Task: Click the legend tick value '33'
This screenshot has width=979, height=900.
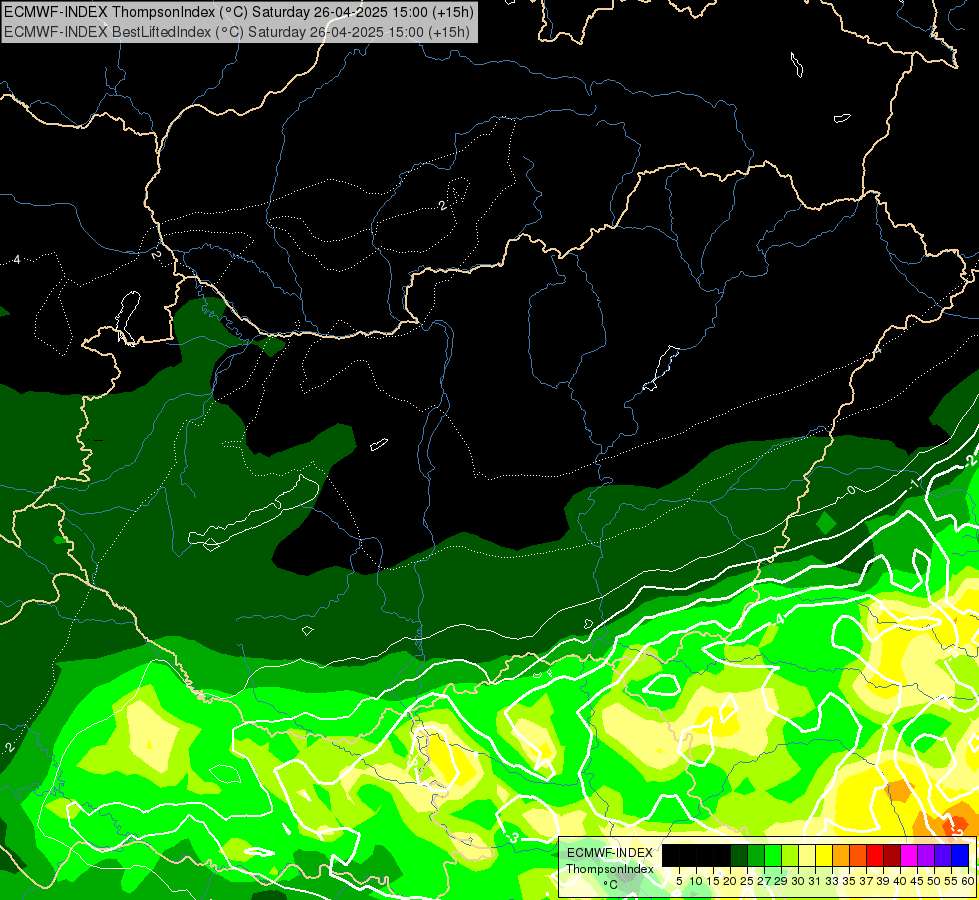Action: coord(832,881)
